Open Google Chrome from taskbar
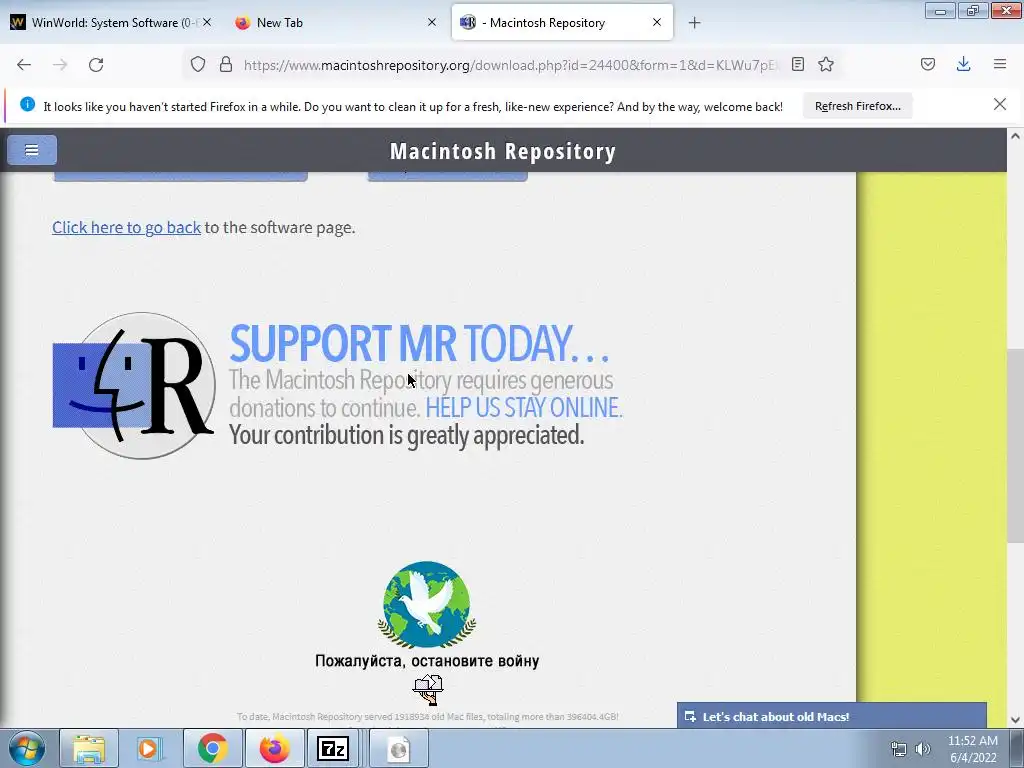1024x768 pixels. pyautogui.click(x=212, y=748)
